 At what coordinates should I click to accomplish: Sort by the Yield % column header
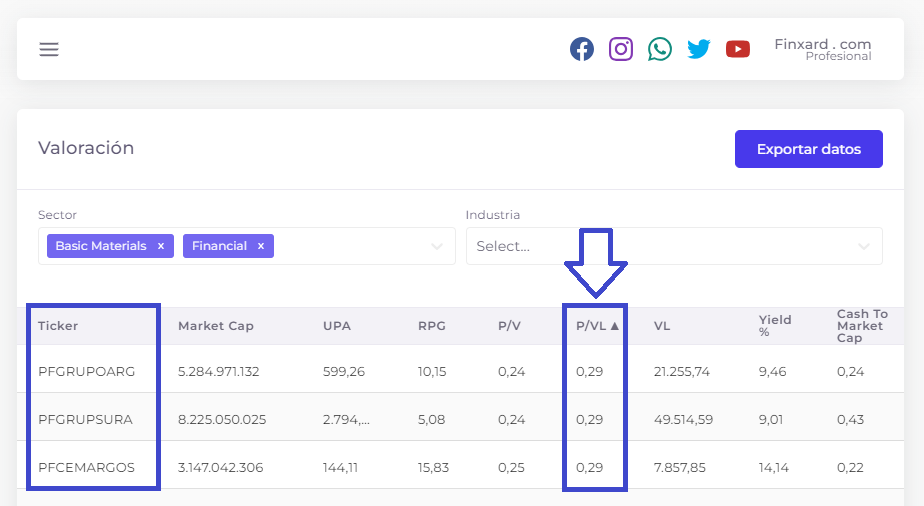click(x=774, y=326)
